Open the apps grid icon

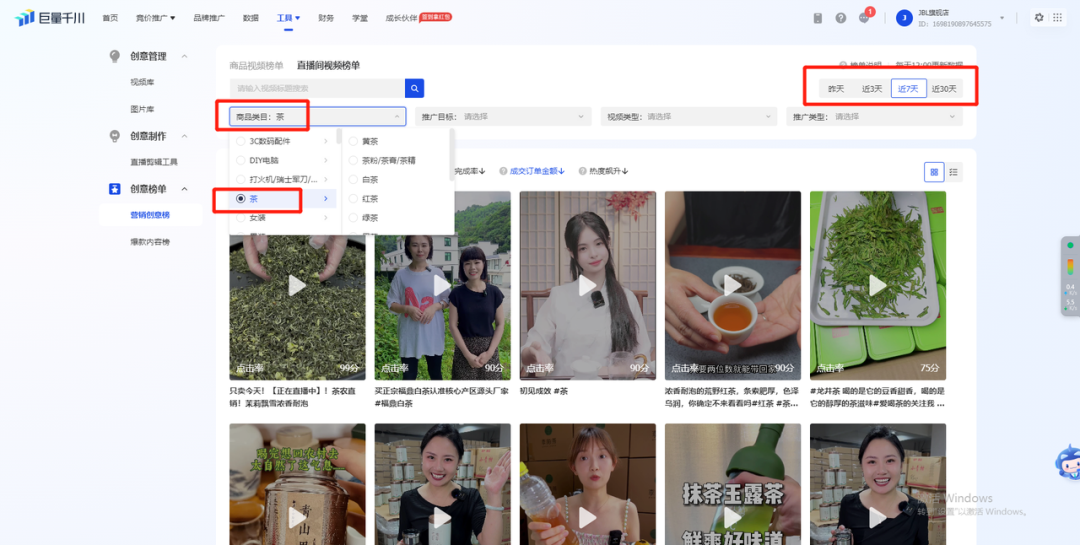(1057, 18)
